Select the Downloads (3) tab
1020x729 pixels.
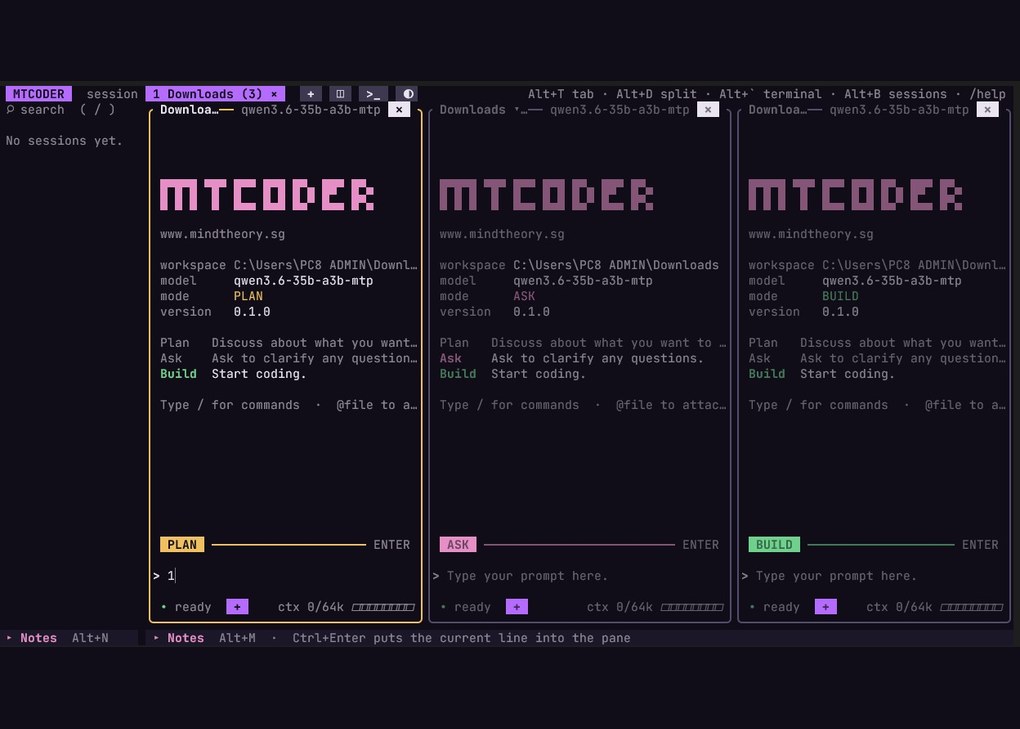point(215,94)
